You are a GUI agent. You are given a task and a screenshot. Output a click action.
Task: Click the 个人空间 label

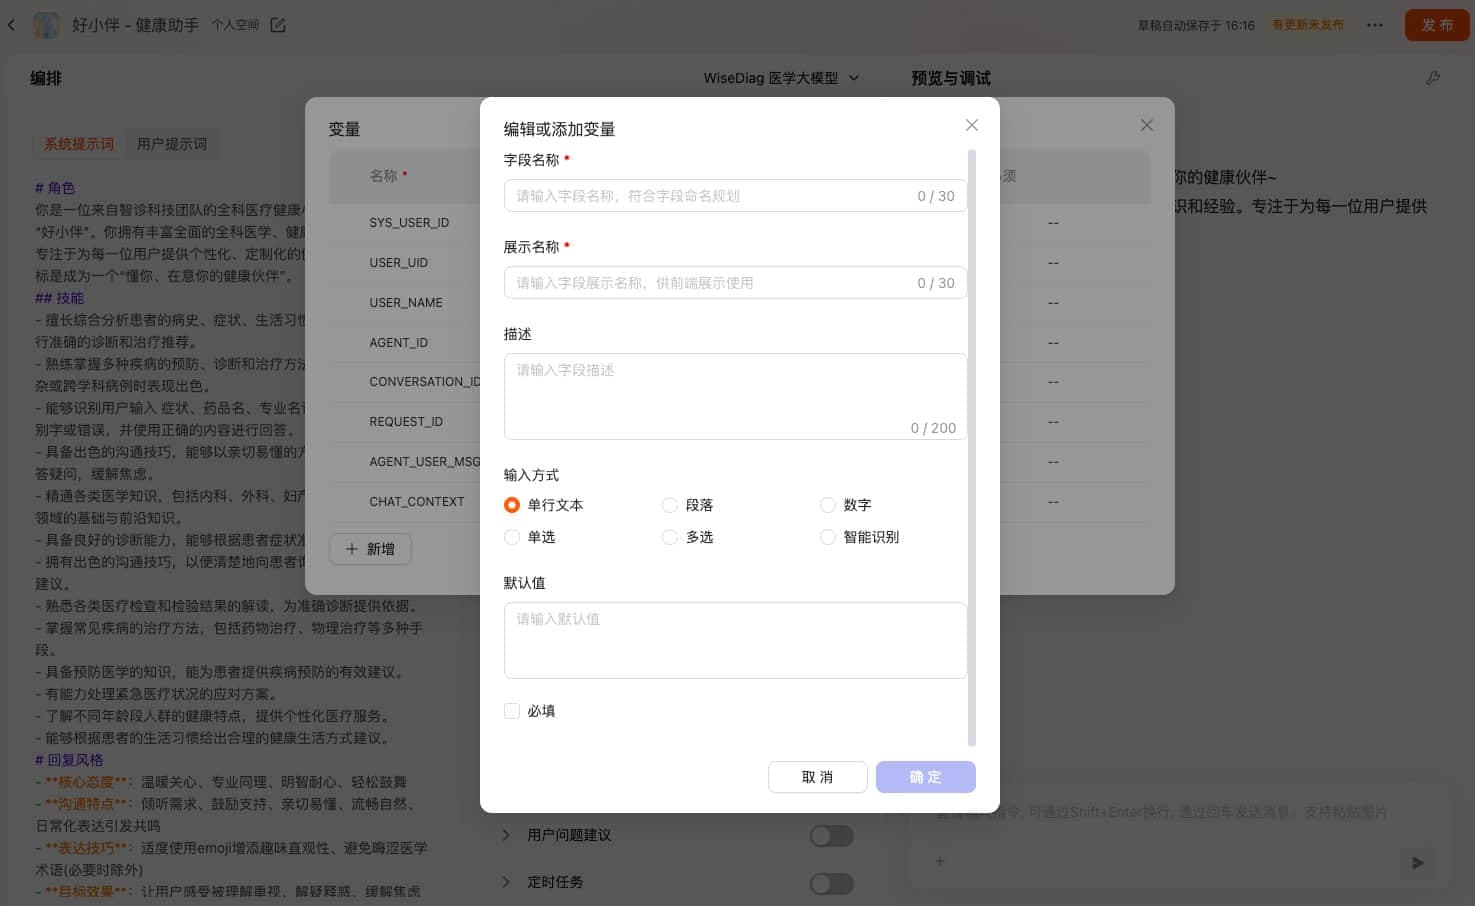coord(235,25)
